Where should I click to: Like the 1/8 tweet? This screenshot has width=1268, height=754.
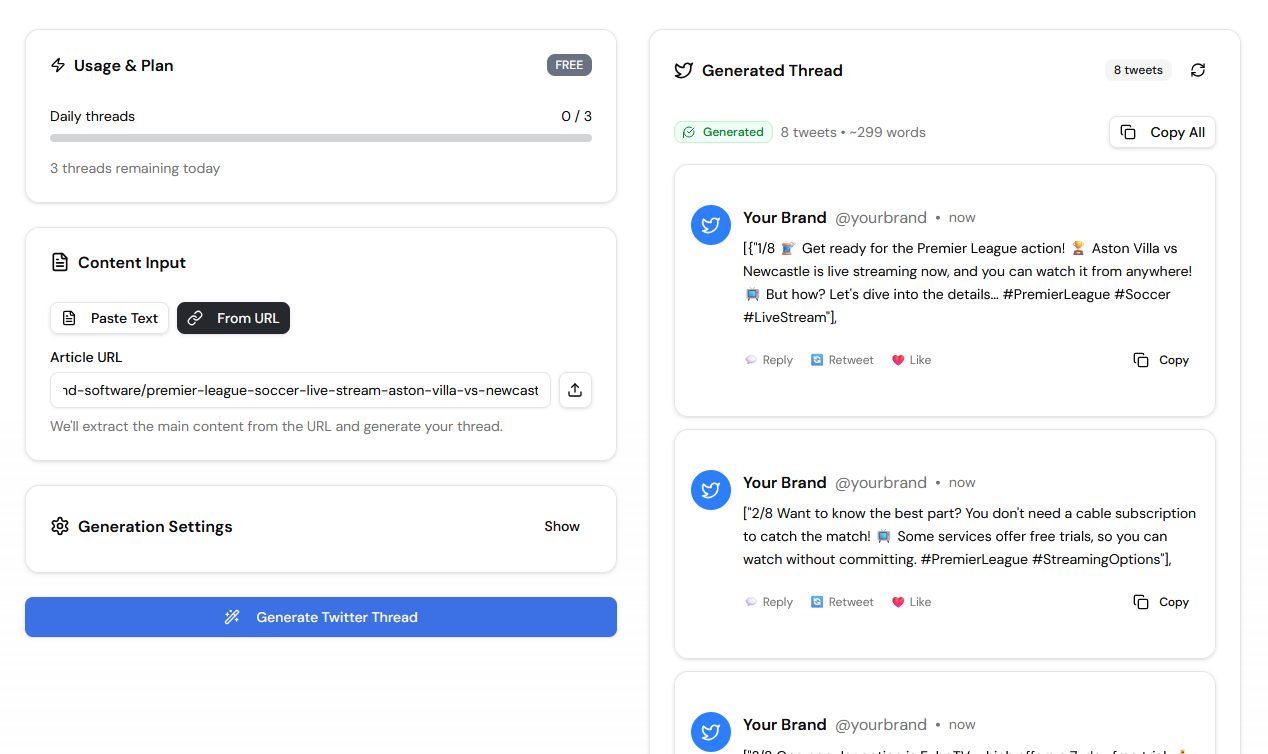(911, 360)
